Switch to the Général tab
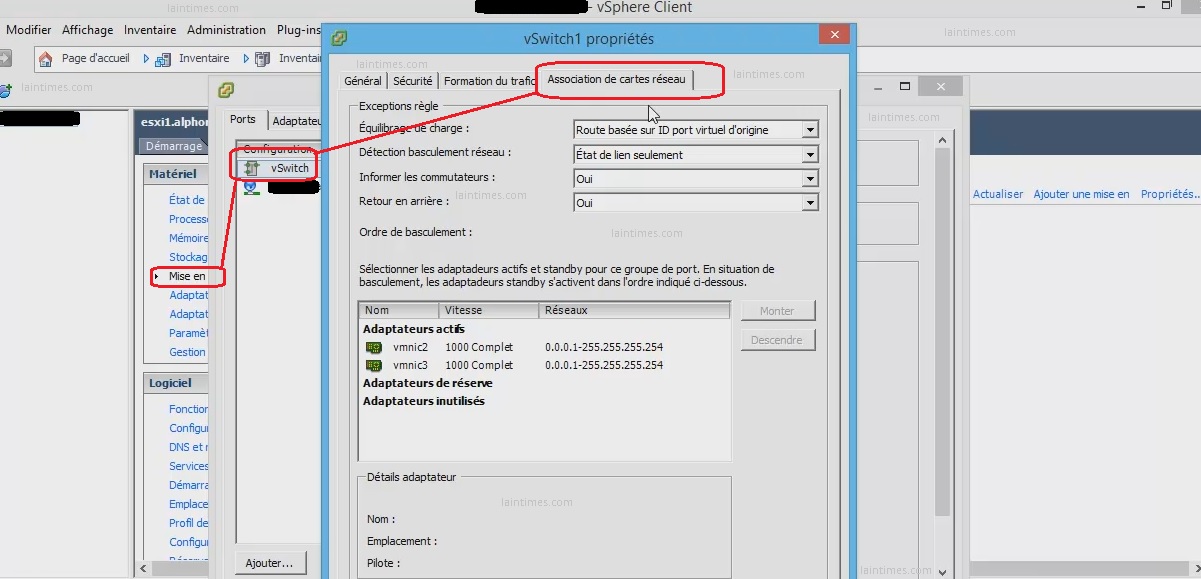 coord(363,81)
